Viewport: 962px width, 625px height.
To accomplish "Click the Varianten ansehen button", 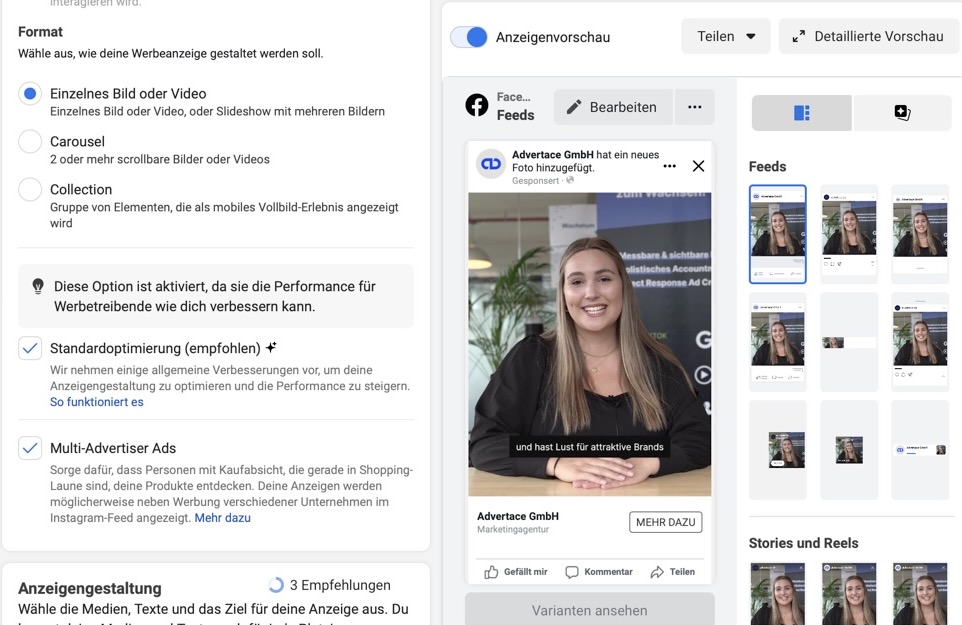I will click(590, 609).
